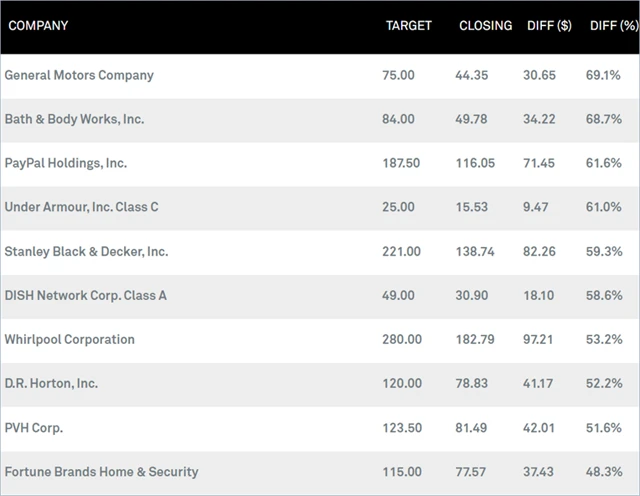Click General Motors target value 75.00
Viewport: 640px width, 496px height.
[398, 75]
